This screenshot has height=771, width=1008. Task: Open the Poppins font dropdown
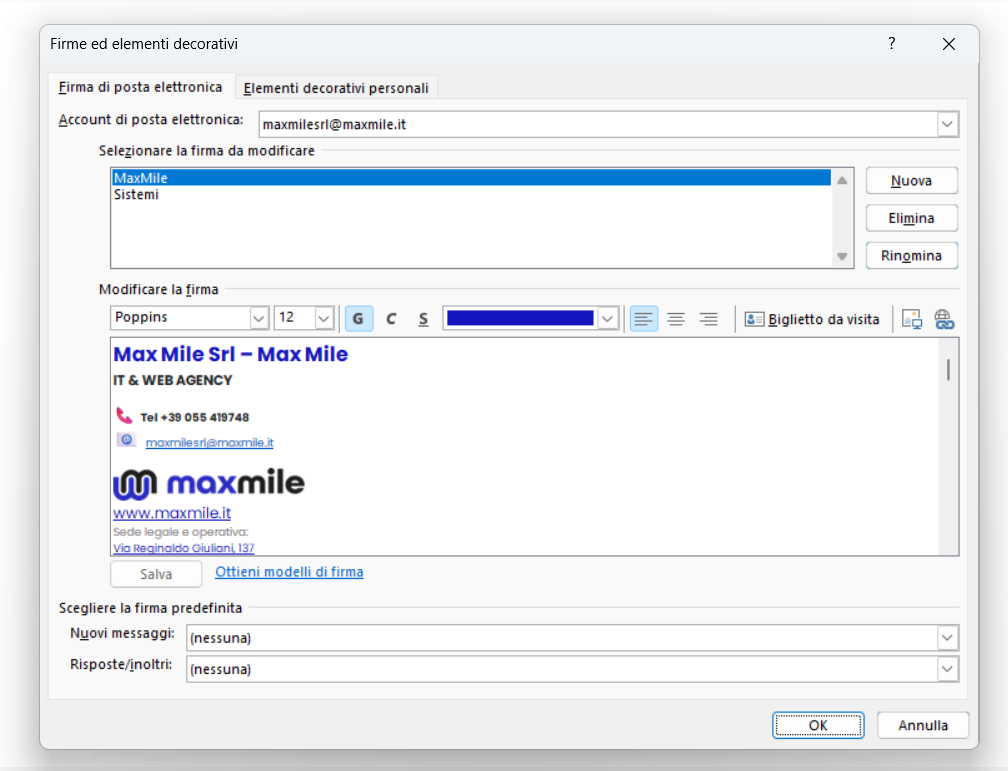click(x=258, y=318)
